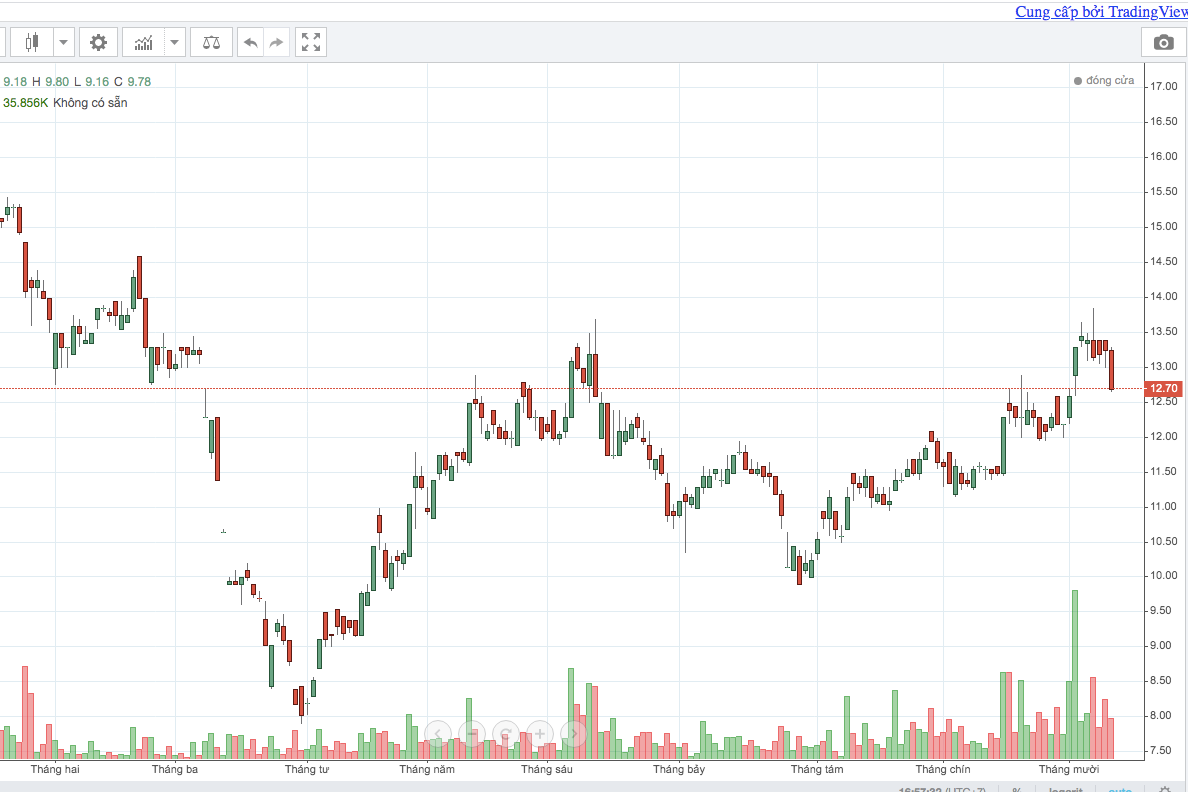This screenshot has height=792, width=1188.
Task: Undo the last chart action
Action: (x=250, y=42)
